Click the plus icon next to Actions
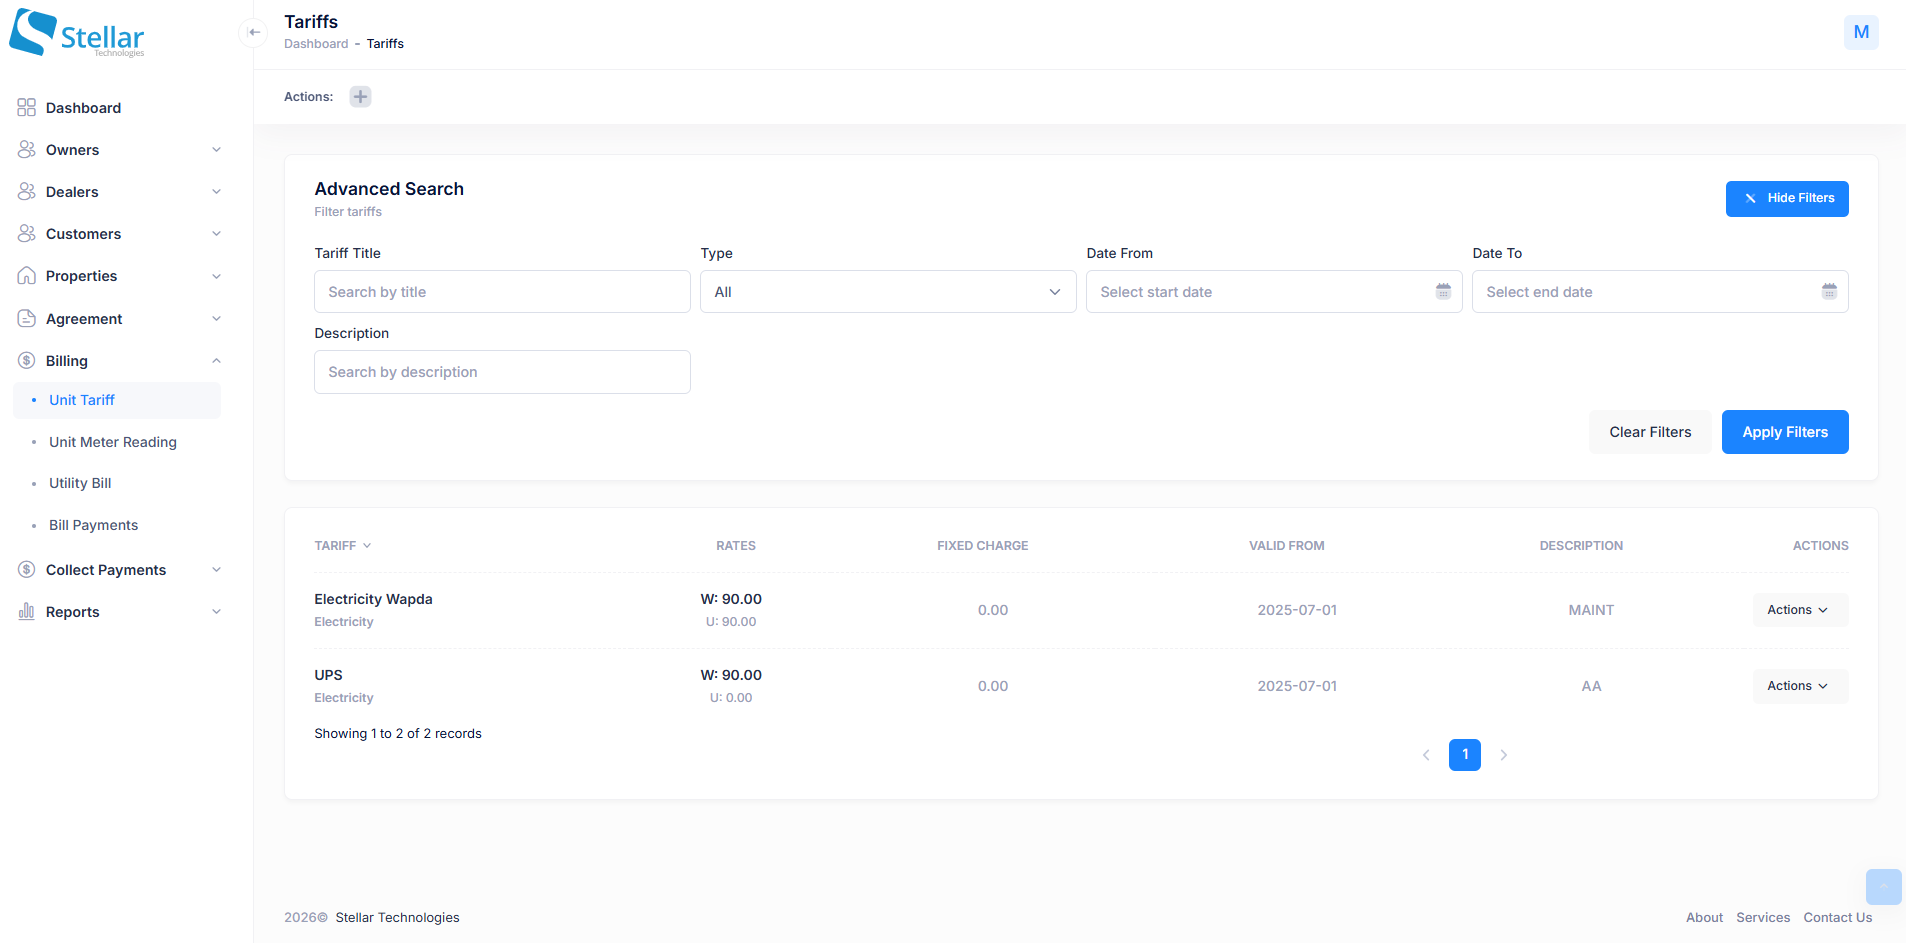Image resolution: width=1906 pixels, height=943 pixels. pos(360,97)
